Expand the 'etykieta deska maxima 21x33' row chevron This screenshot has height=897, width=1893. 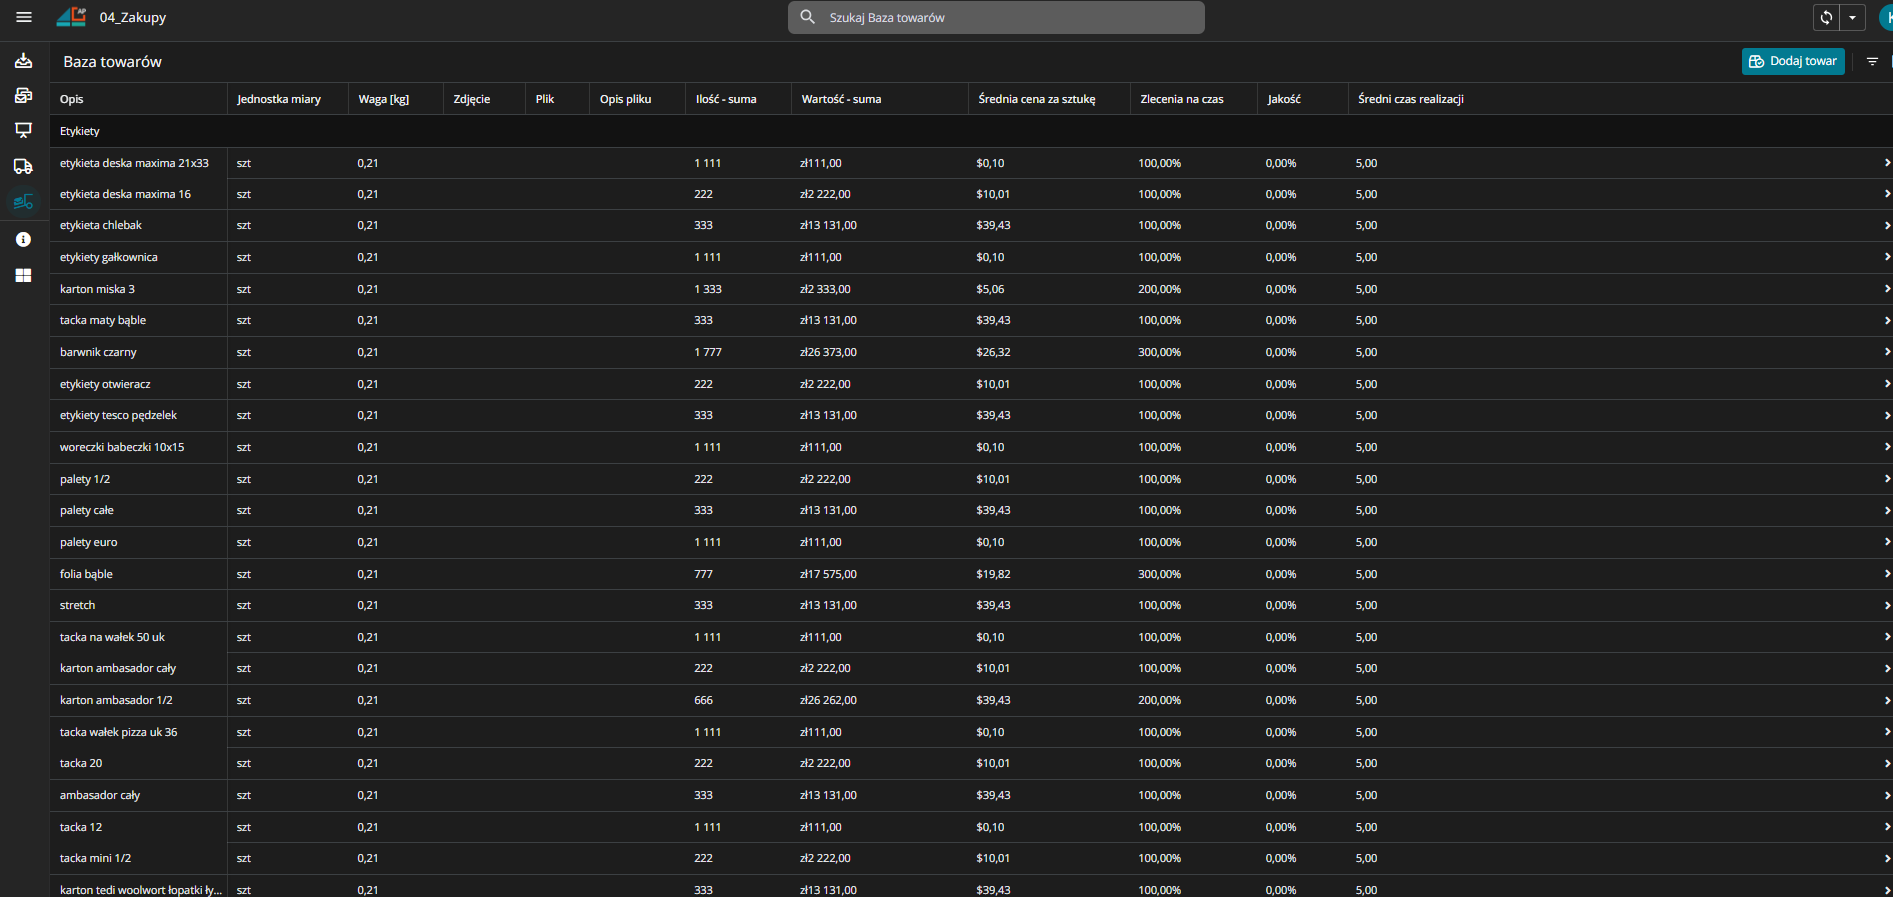point(1886,163)
